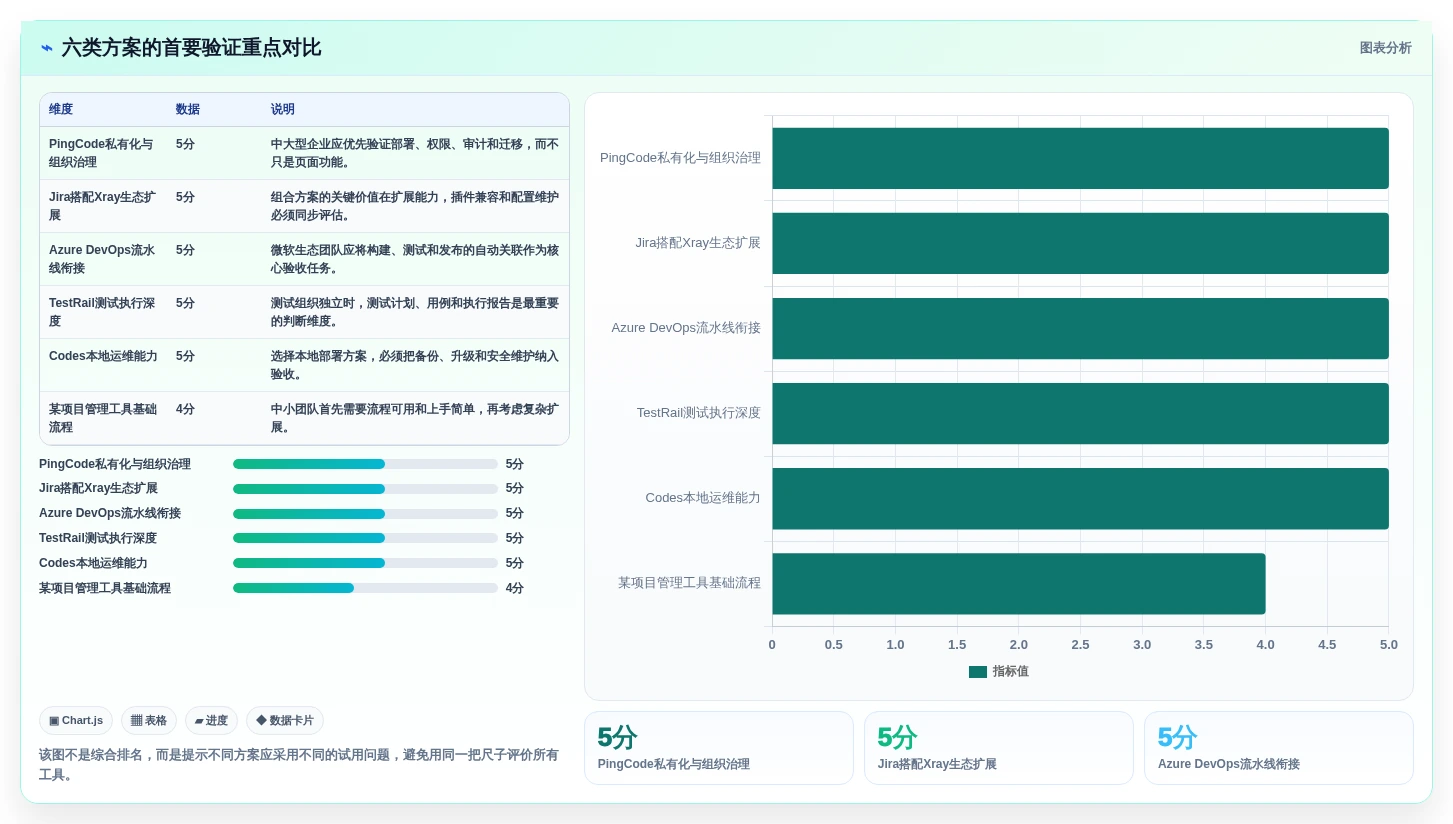Image resolution: width=1453 pixels, height=824 pixels.
Task: Click the Jira搭配Xray progress bar
Action: pyautogui.click(x=365, y=489)
